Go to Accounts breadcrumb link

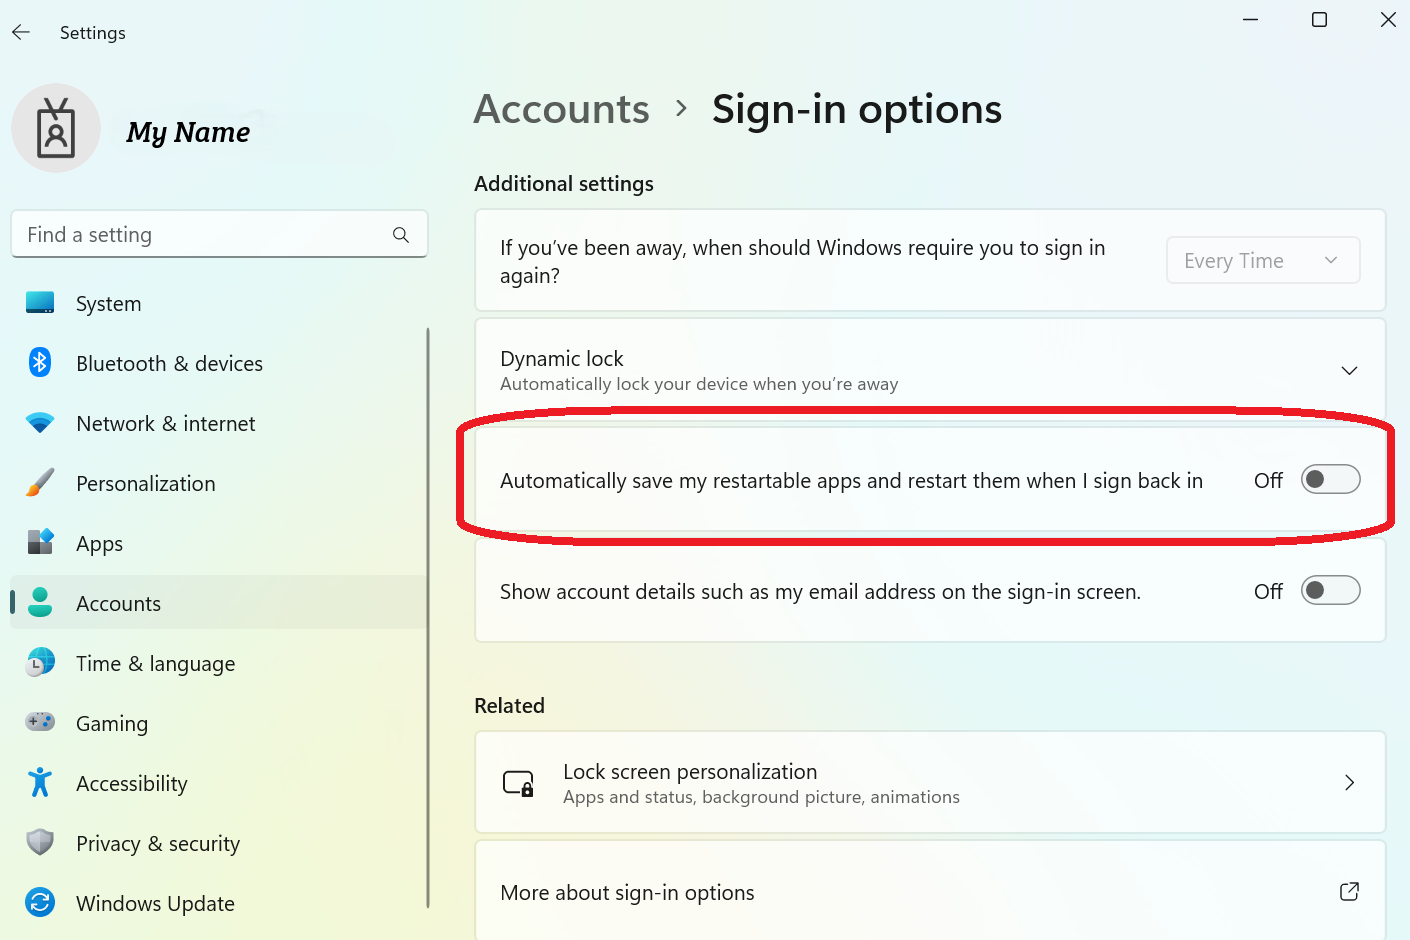561,109
